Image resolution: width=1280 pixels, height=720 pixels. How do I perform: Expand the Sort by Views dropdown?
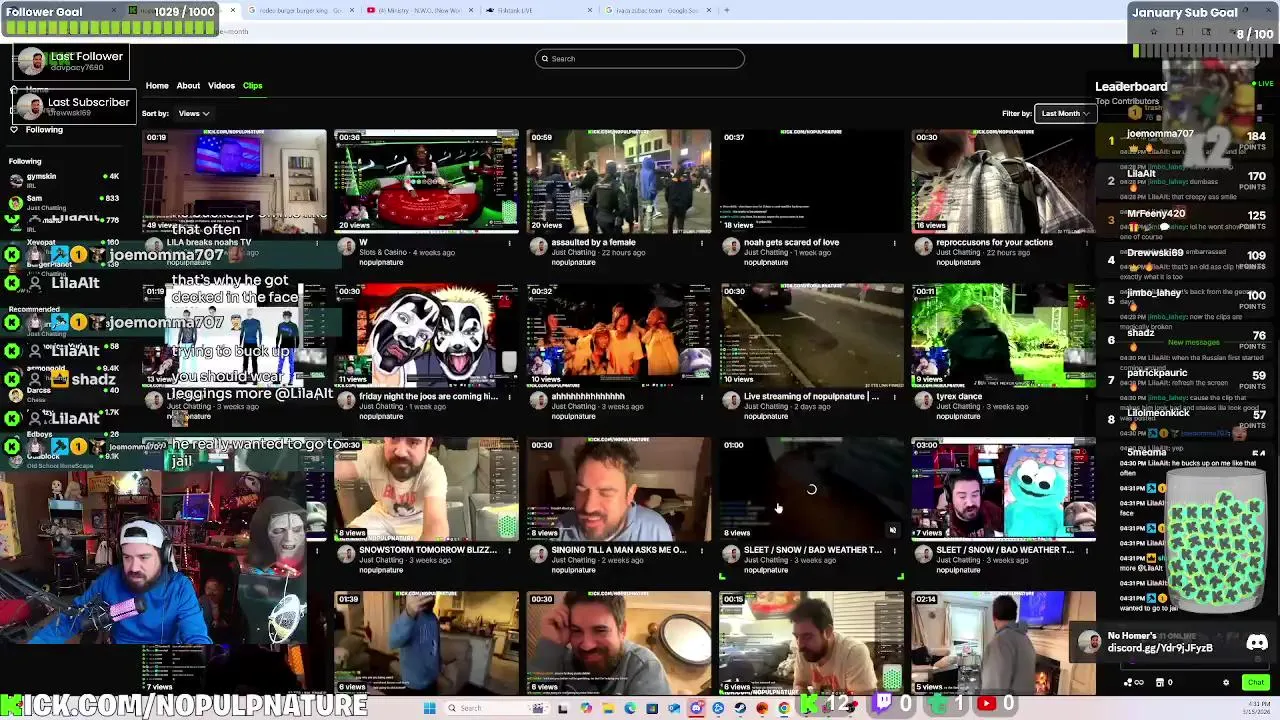pyautogui.click(x=193, y=113)
